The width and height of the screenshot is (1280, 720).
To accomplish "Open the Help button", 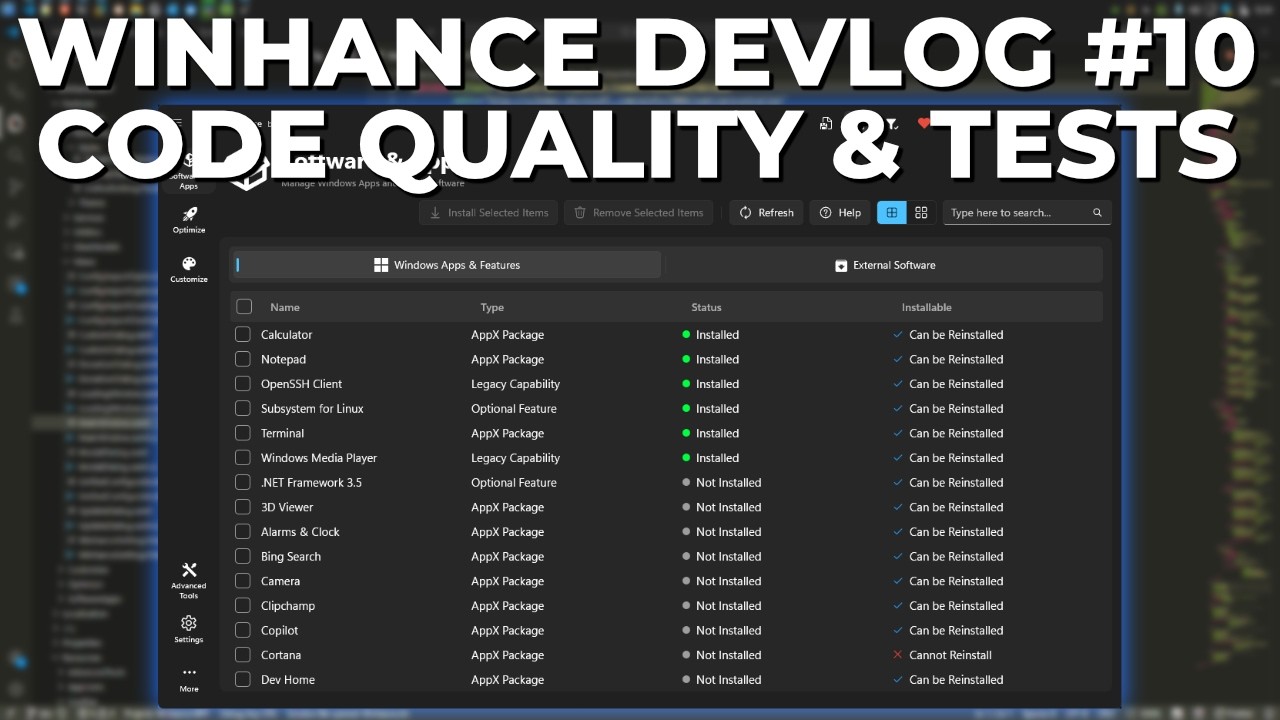I will pyautogui.click(x=840, y=212).
